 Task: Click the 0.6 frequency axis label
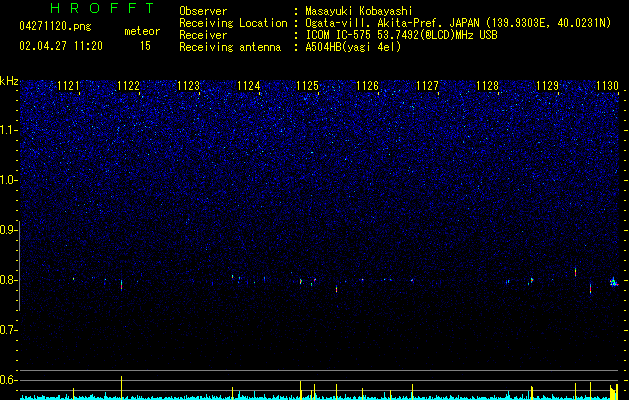point(8,380)
